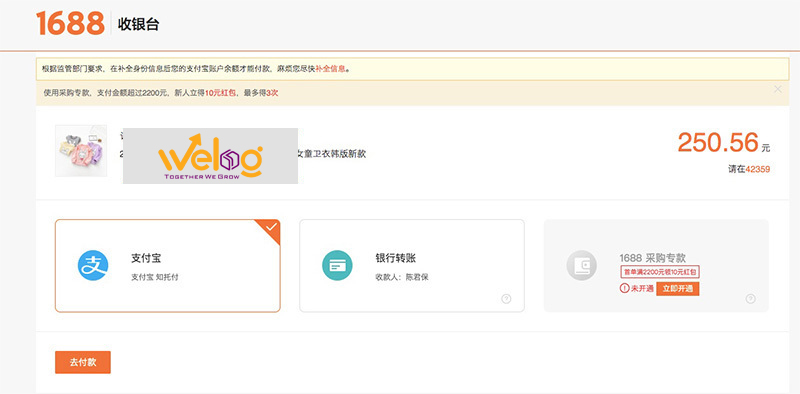Click the 10元红包 highlighted text
This screenshot has width=800, height=394.
tap(220, 93)
